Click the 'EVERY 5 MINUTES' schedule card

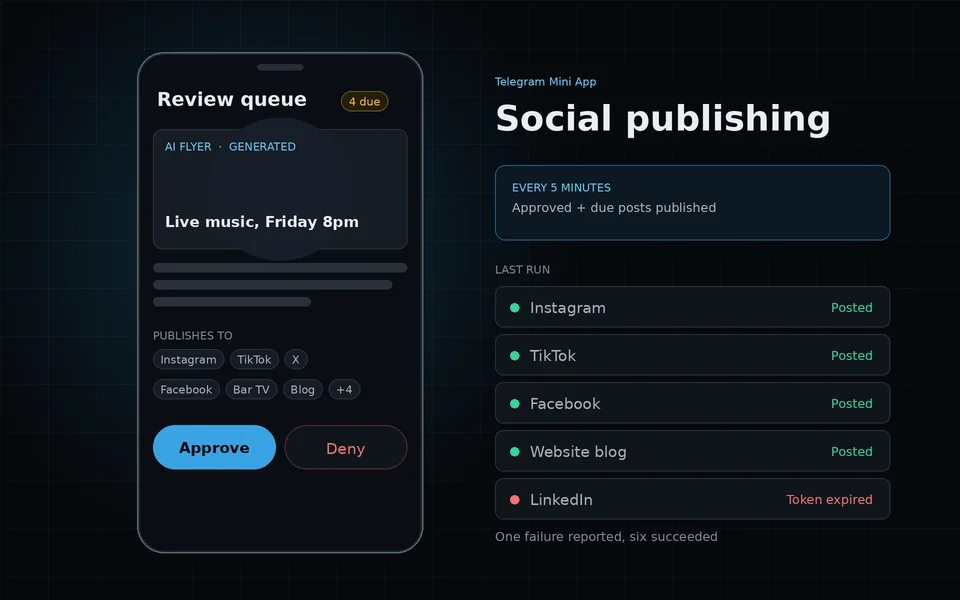point(692,203)
